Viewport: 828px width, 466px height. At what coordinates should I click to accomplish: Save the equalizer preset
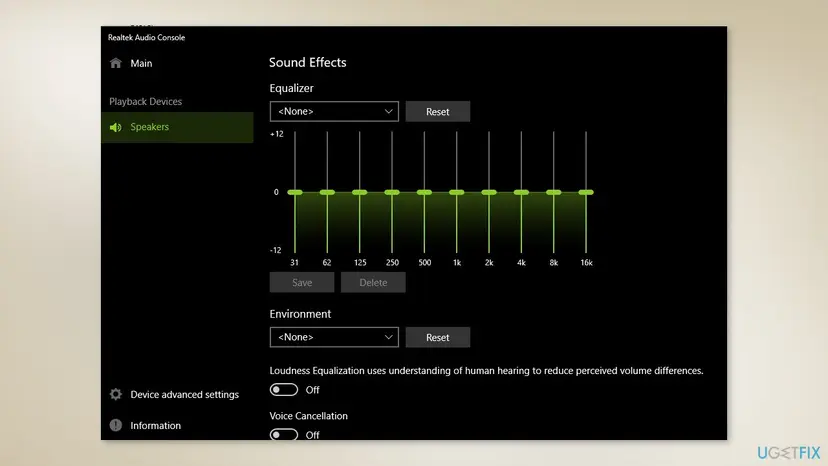point(302,283)
